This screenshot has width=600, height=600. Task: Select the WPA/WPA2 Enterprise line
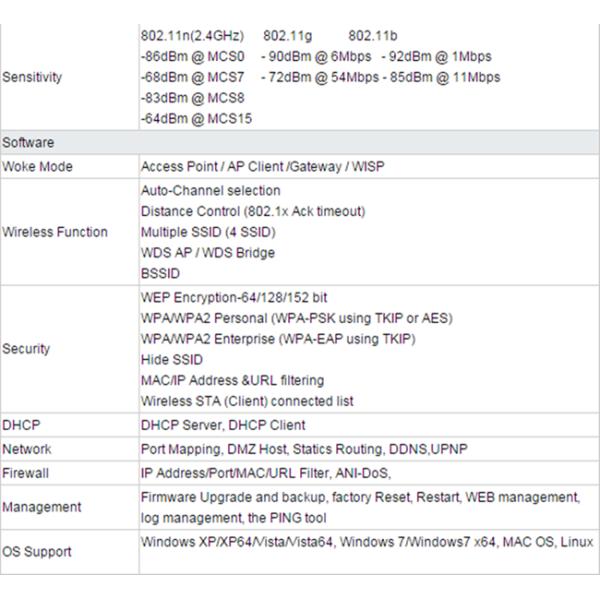pyautogui.click(x=279, y=339)
